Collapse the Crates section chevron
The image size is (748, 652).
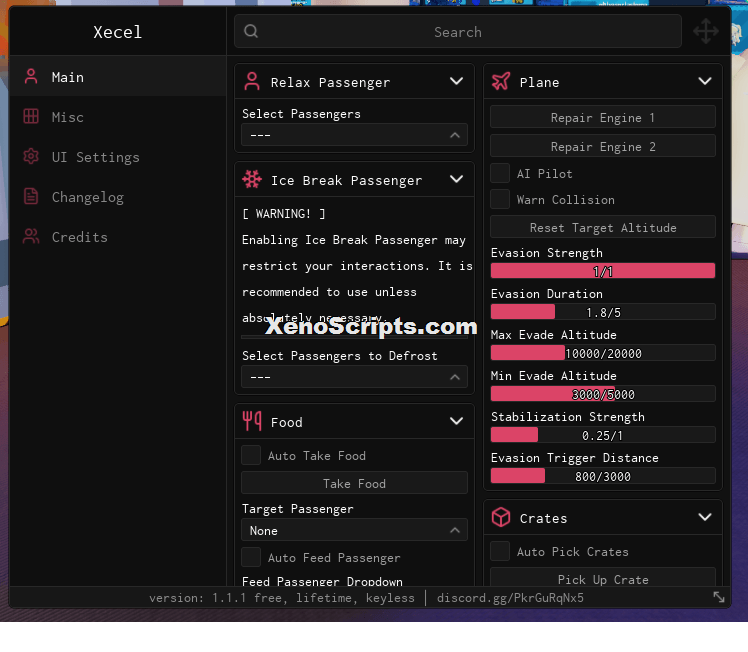705,517
